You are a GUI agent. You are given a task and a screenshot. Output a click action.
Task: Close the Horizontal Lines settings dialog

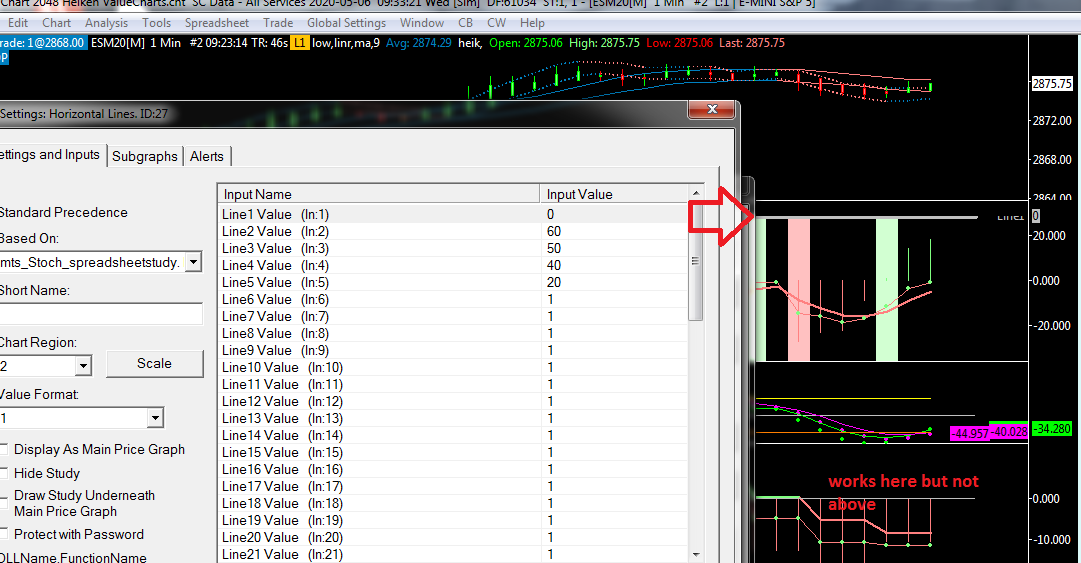(712, 109)
